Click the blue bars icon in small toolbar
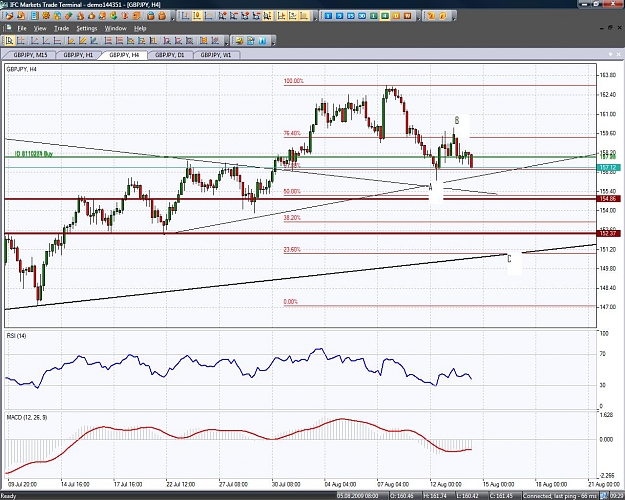625x500 pixels. pos(262,40)
